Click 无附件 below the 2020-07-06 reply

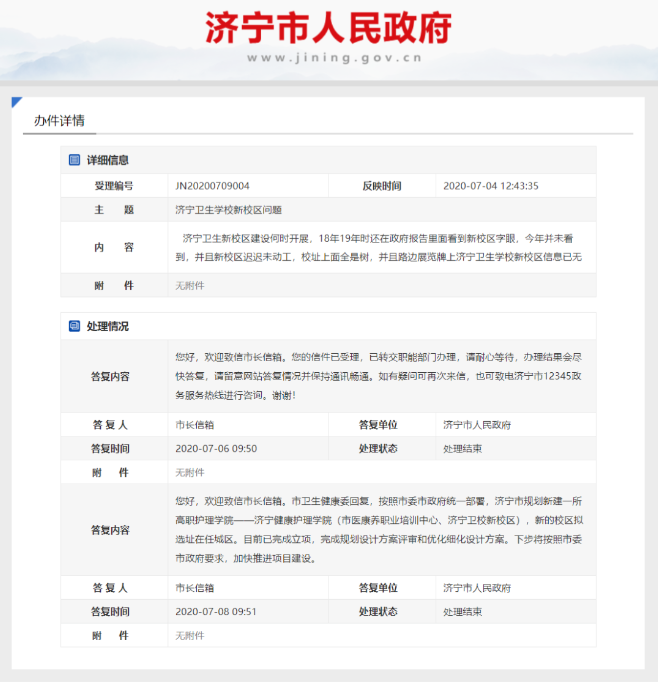point(190,472)
